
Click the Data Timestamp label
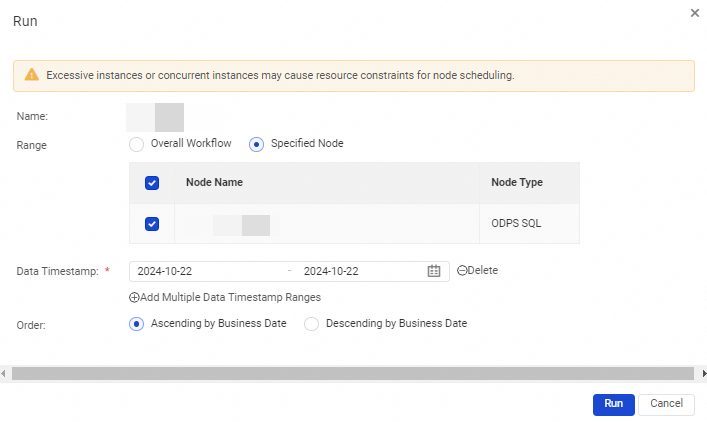(x=58, y=271)
